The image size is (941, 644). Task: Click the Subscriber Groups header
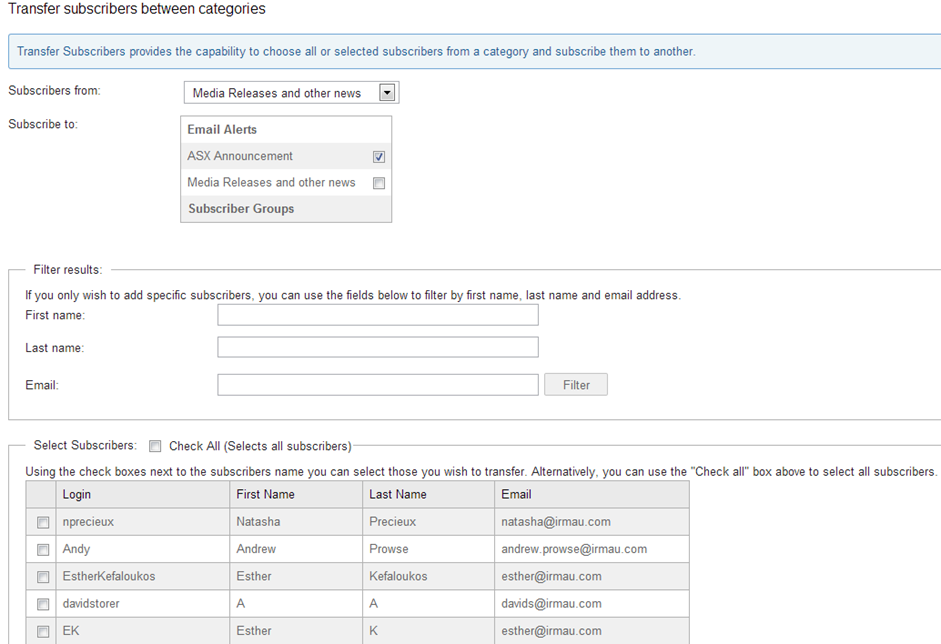click(241, 209)
